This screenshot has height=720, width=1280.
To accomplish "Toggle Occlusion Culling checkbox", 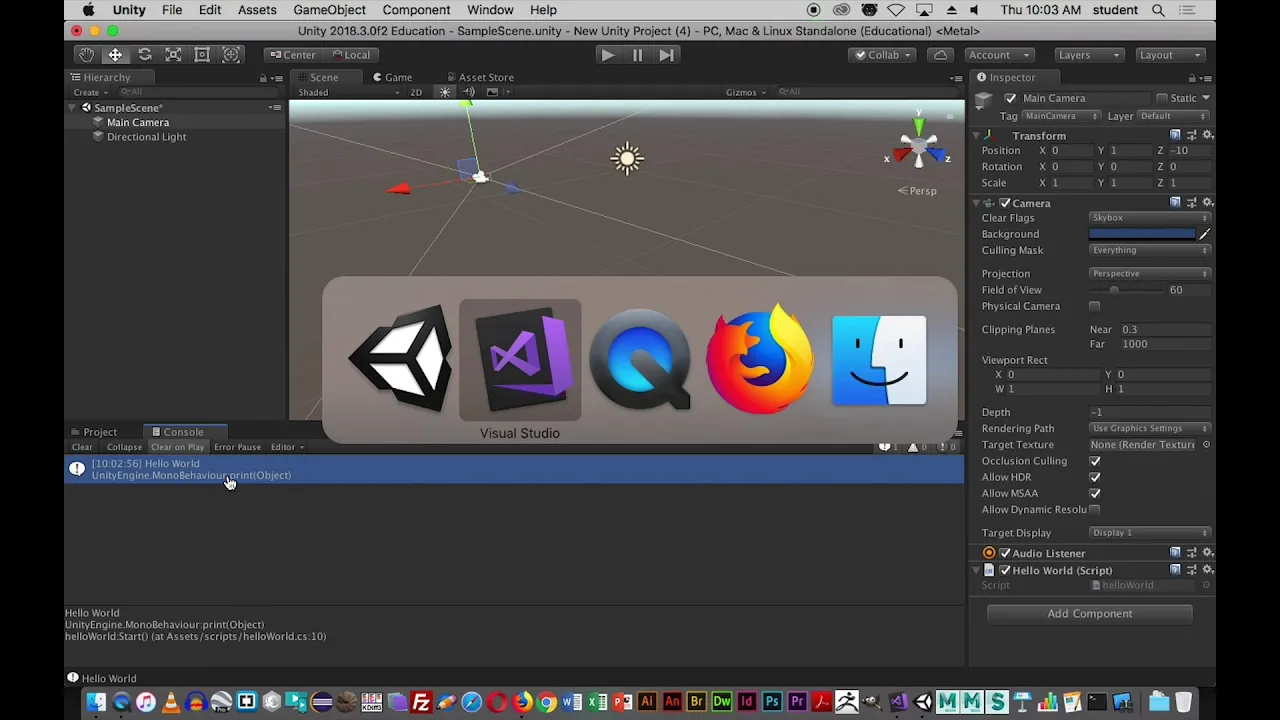I will [x=1095, y=461].
